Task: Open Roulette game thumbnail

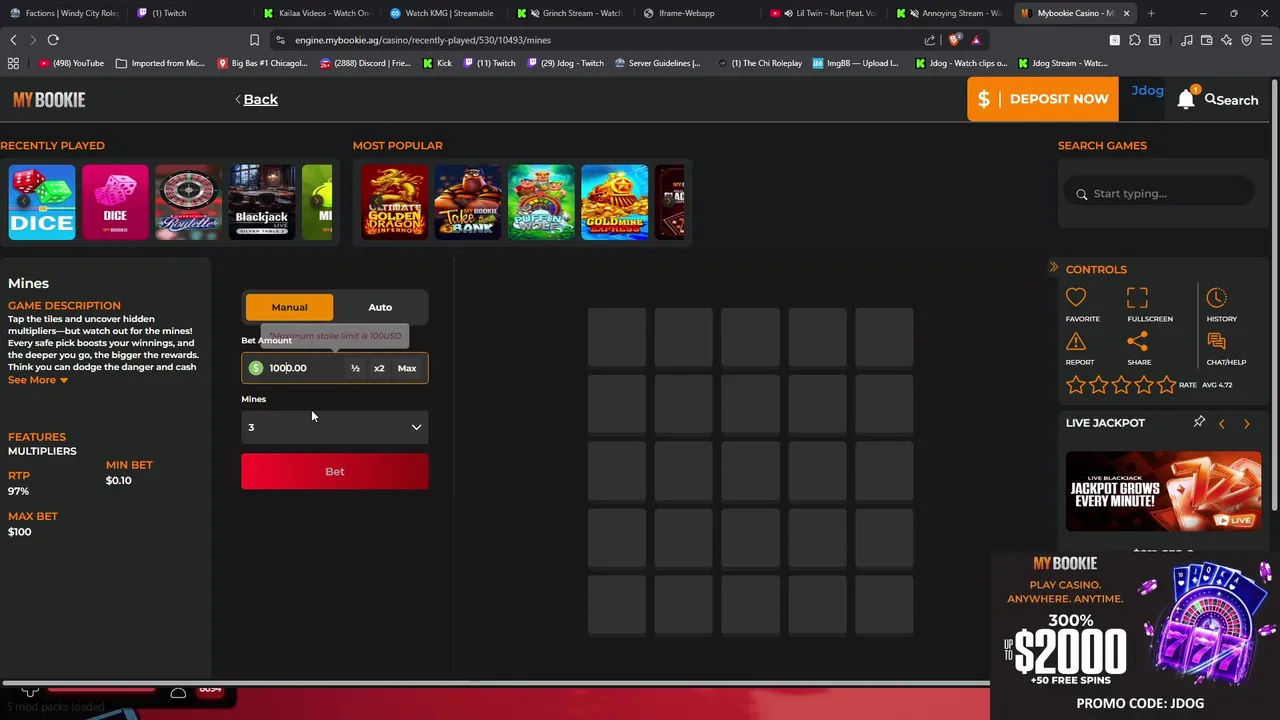Action: (188, 202)
